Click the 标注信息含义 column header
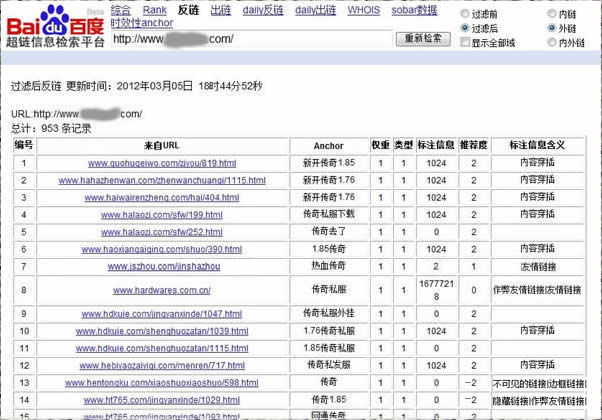 coord(538,145)
